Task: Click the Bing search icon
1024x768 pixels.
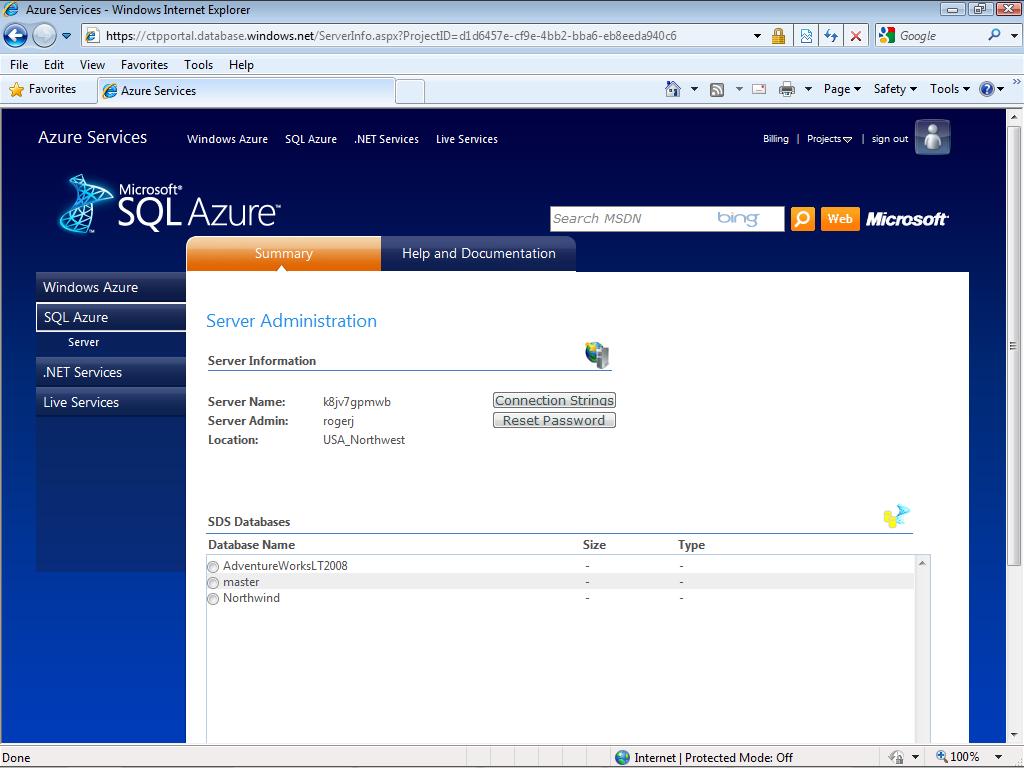Action: coord(802,218)
